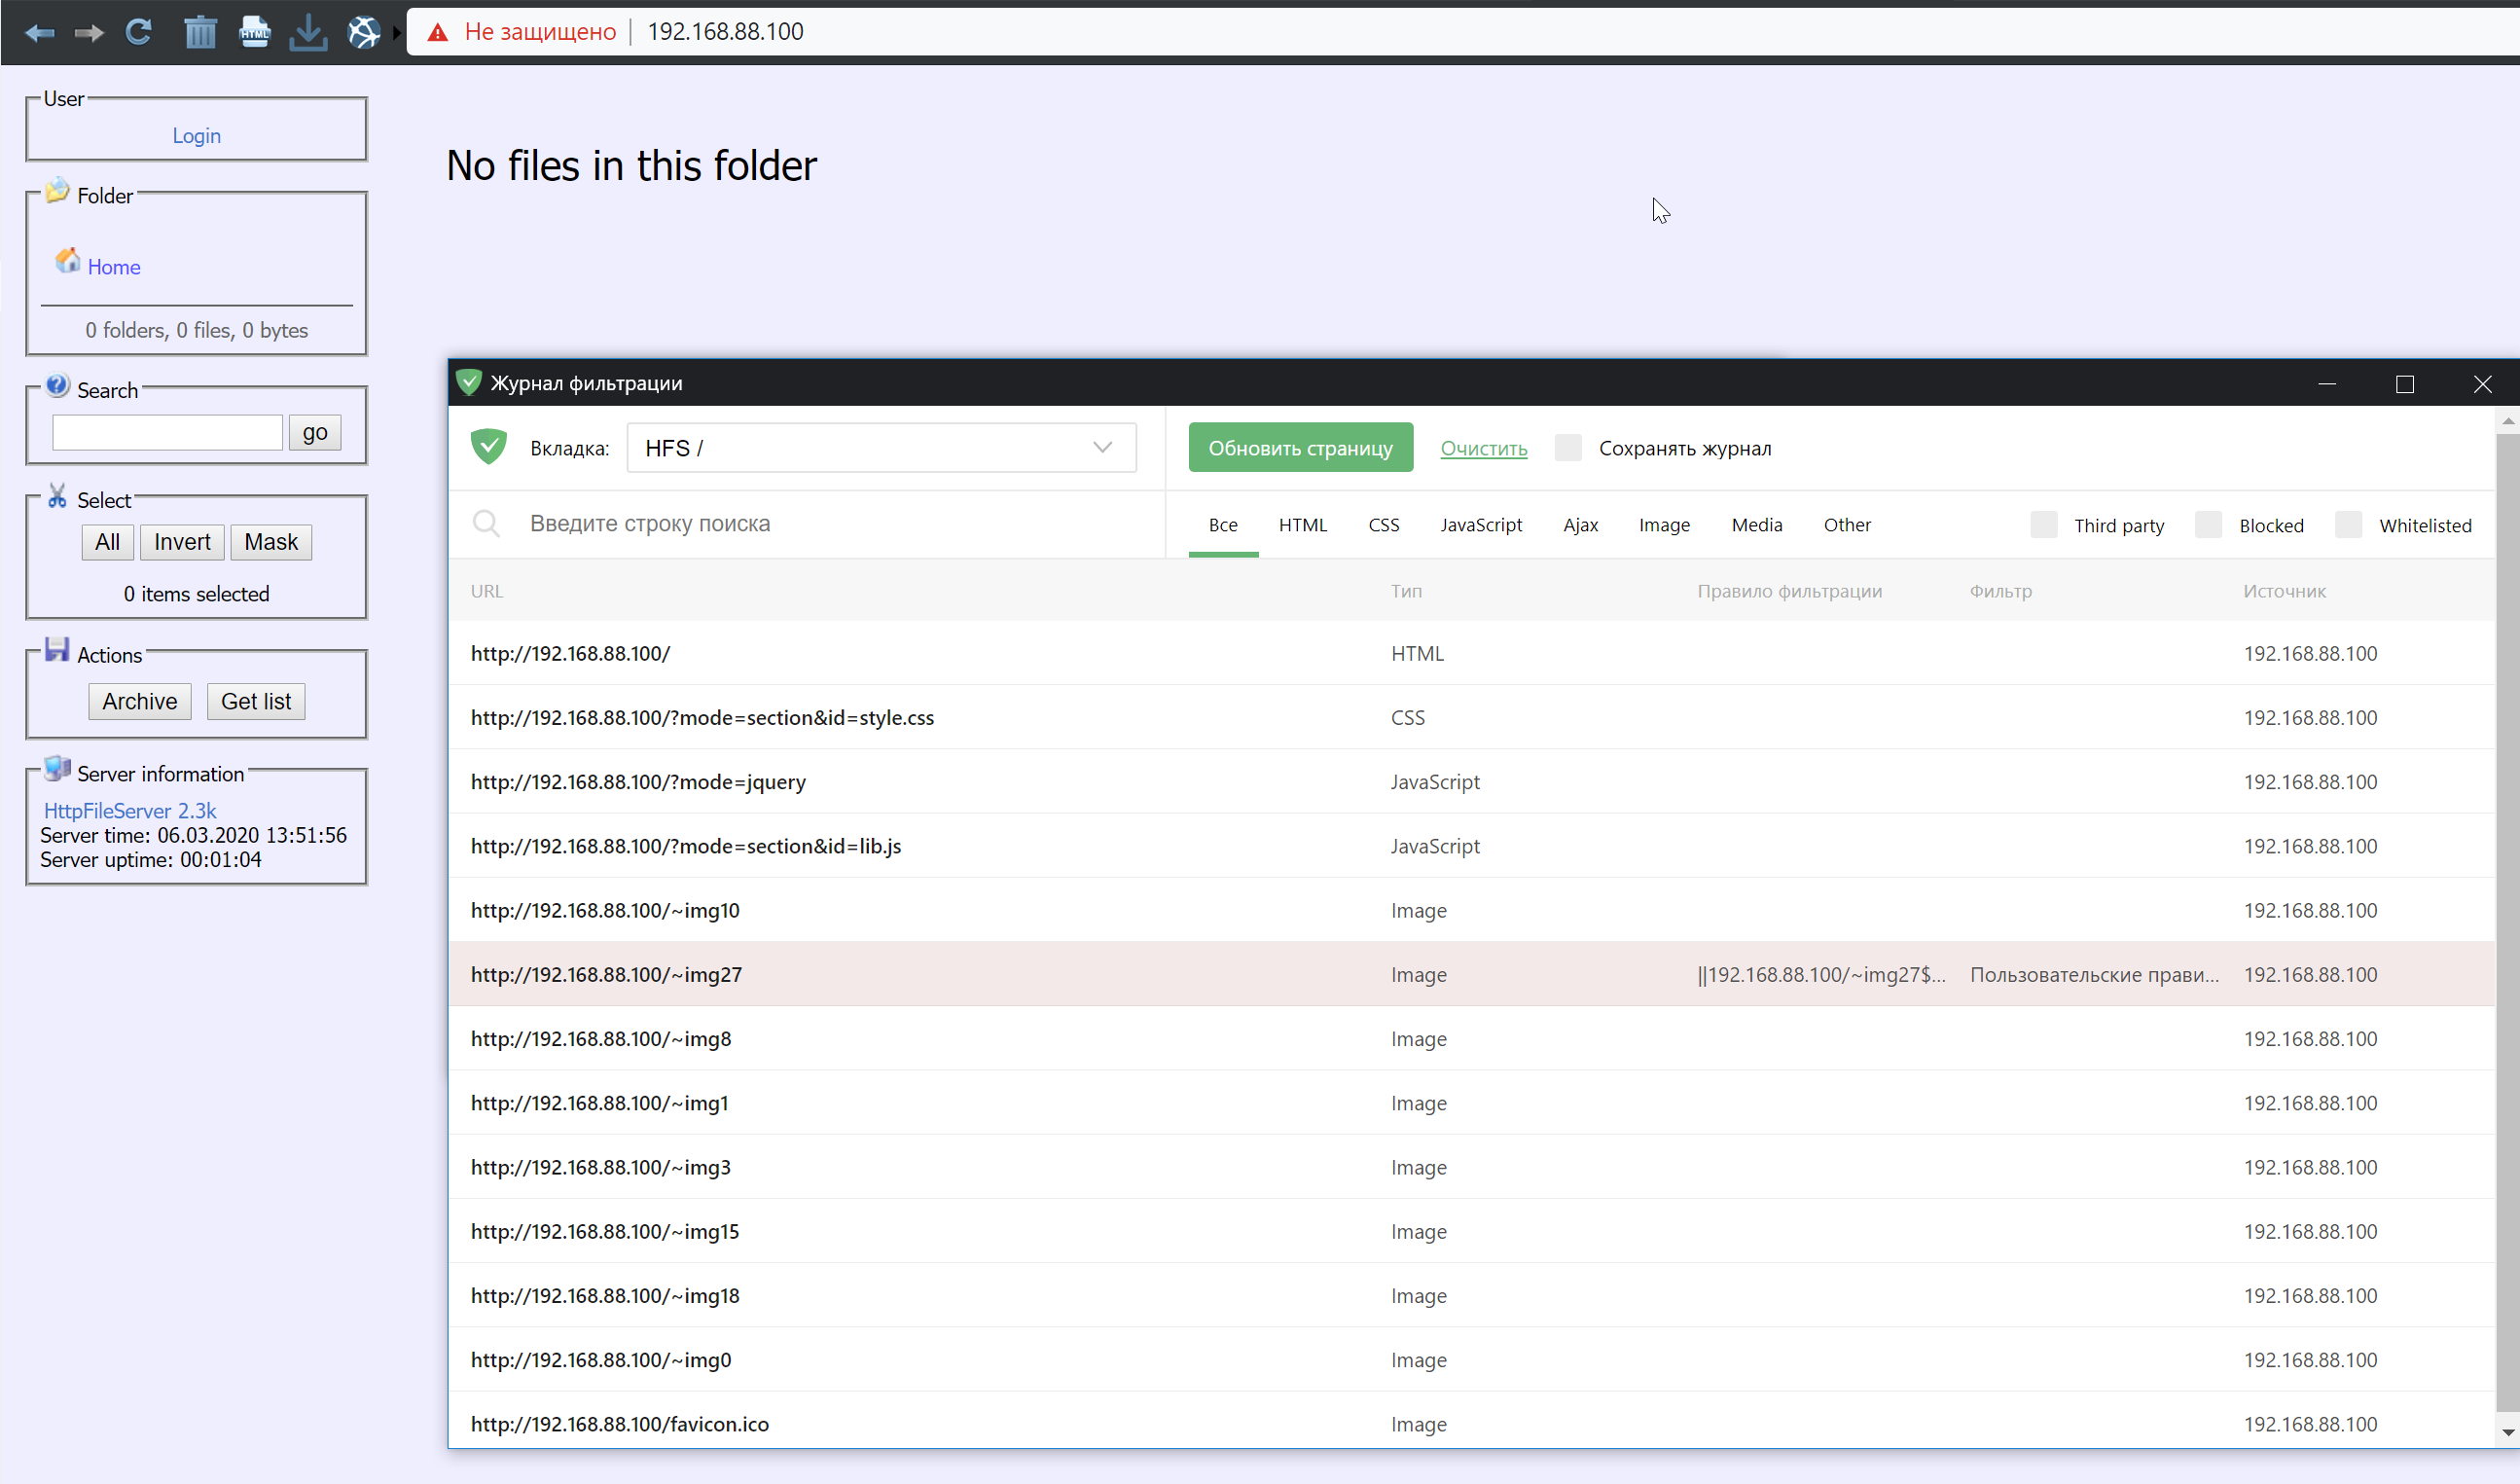The height and width of the screenshot is (1484, 2520).
Task: Click the Обновить страницу button
Action: (x=1301, y=447)
